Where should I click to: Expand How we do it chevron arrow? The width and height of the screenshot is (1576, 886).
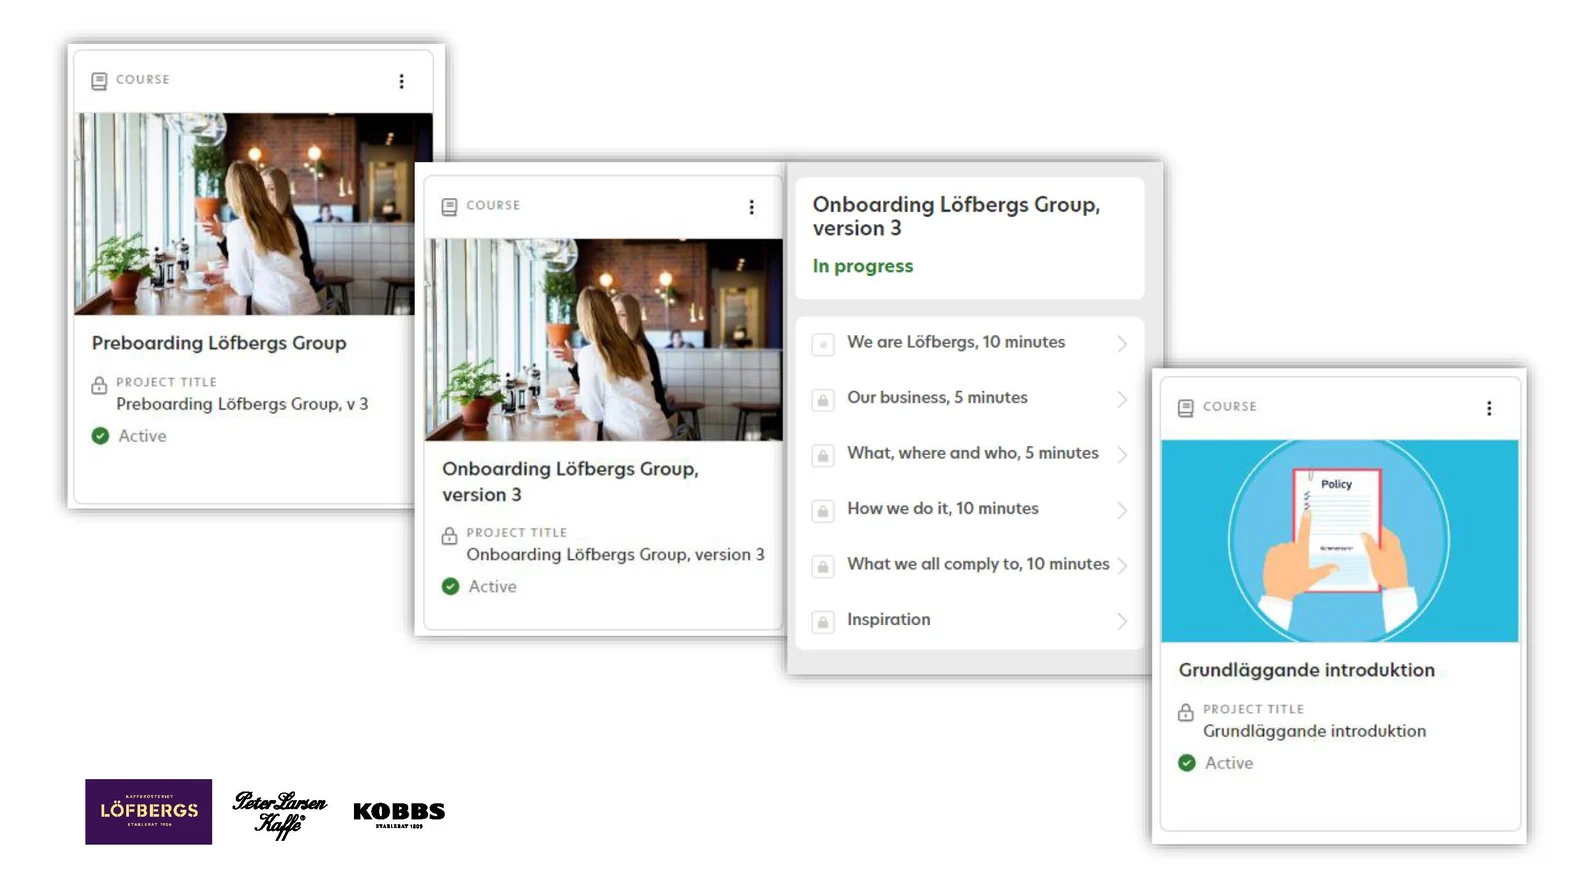coord(1122,510)
